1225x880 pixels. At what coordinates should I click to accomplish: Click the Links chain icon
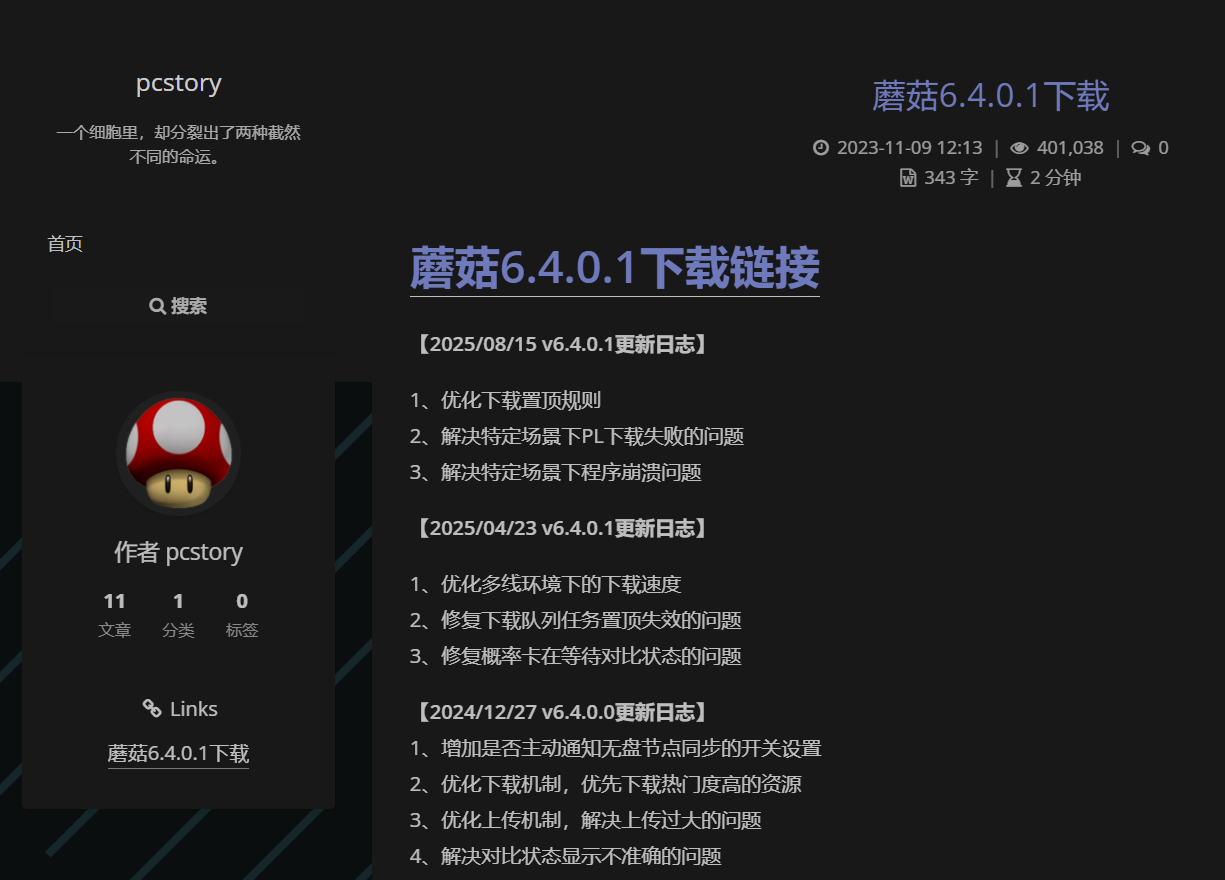[x=152, y=709]
